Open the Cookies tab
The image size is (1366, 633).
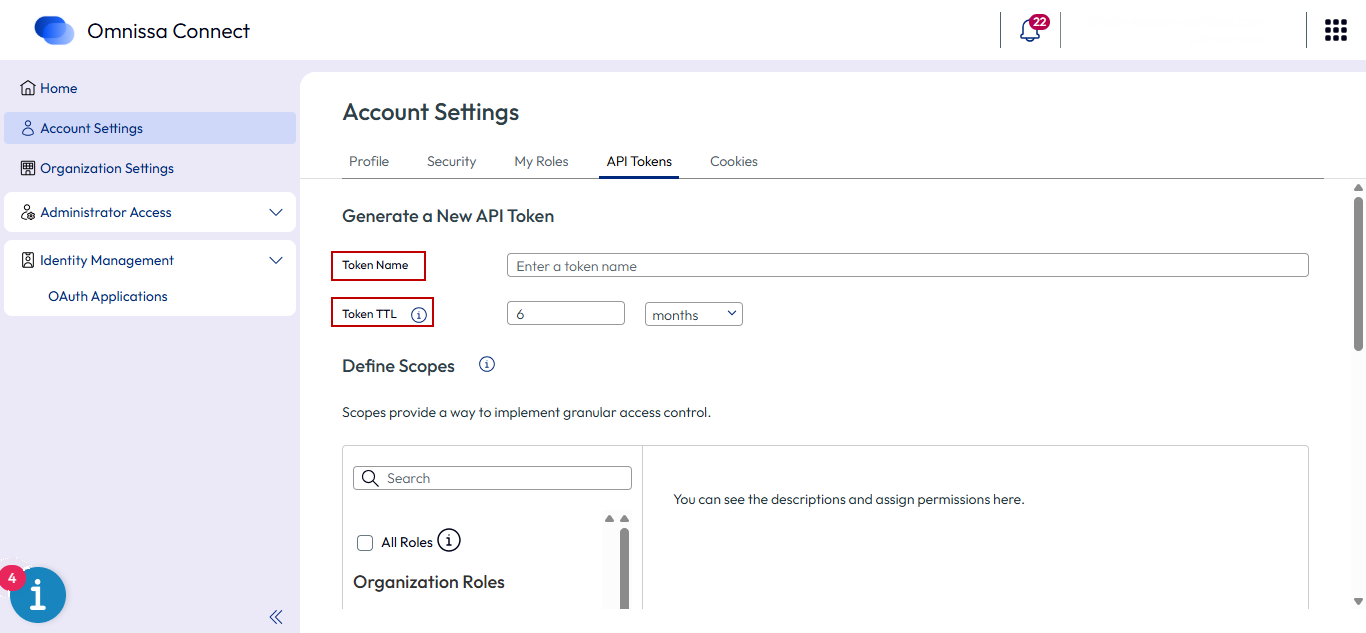(733, 162)
